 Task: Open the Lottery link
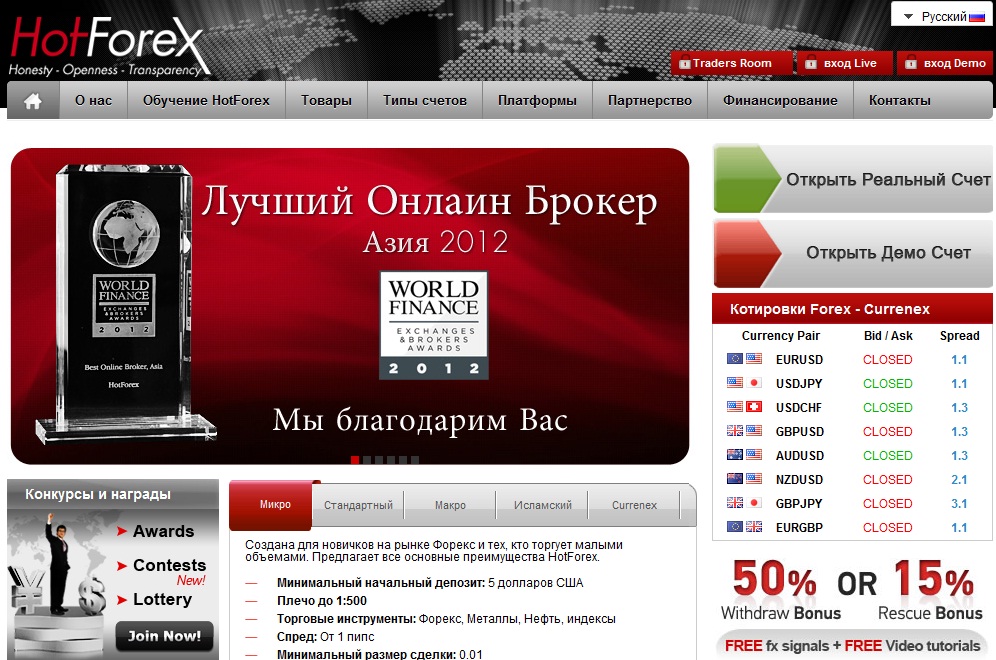click(162, 599)
